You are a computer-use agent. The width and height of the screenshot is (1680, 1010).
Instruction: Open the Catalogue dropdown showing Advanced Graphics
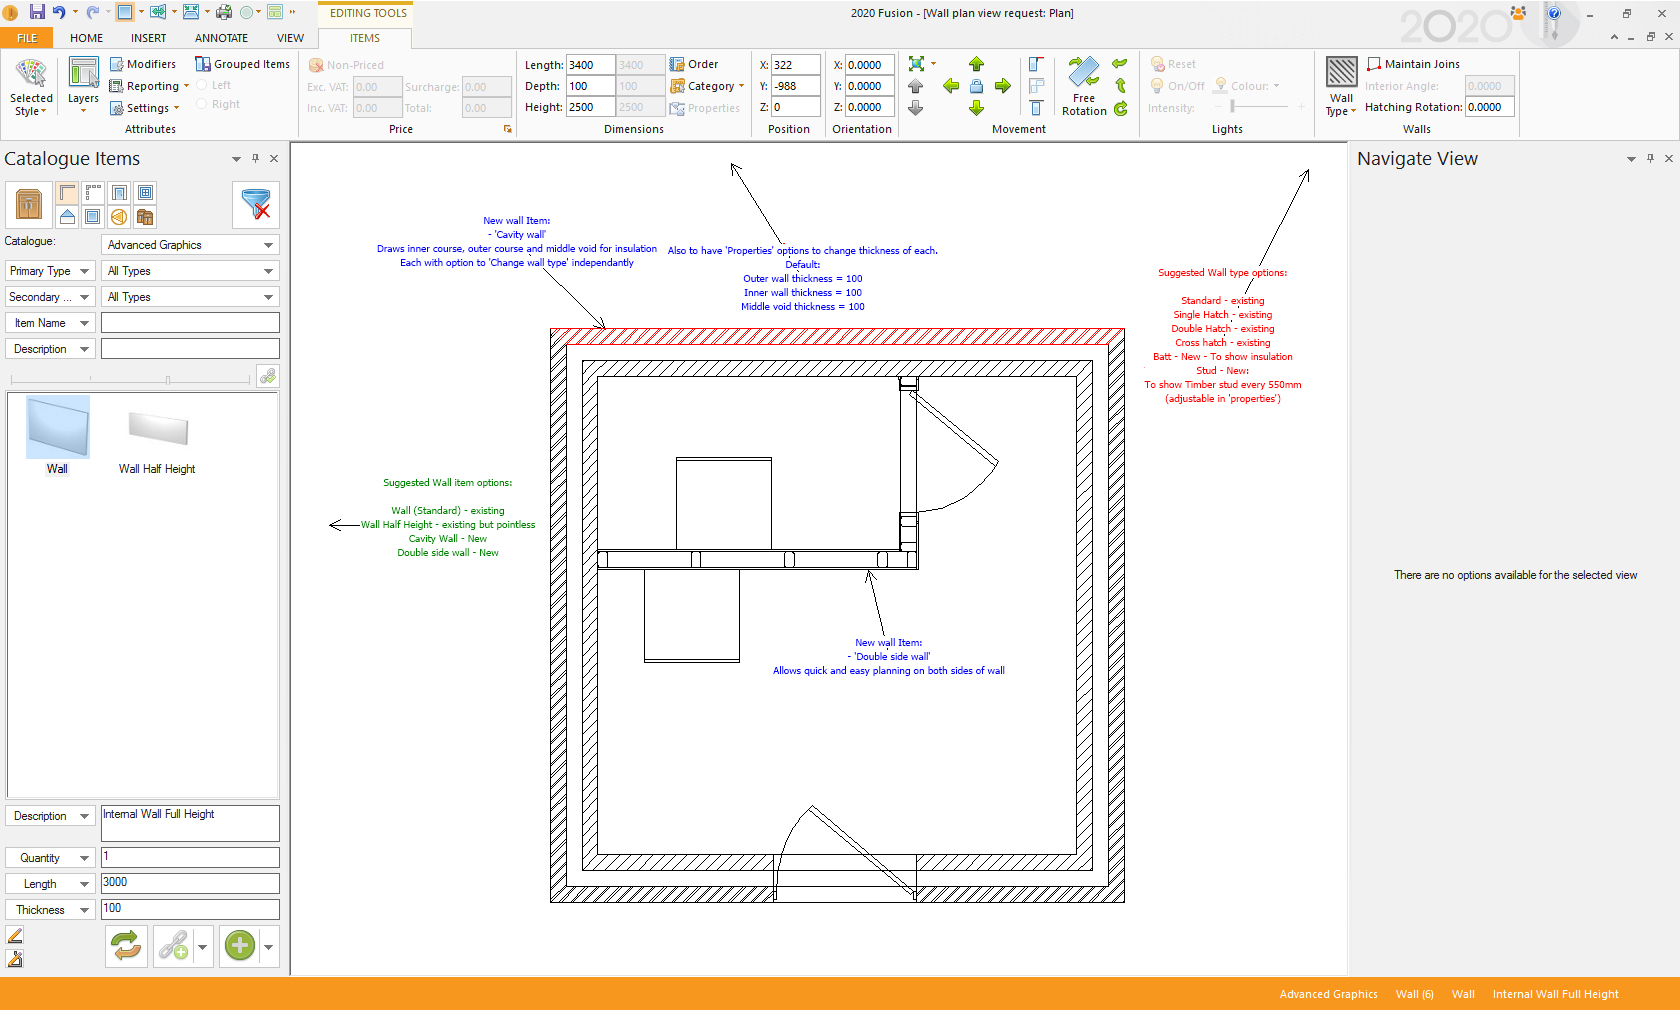click(x=190, y=245)
